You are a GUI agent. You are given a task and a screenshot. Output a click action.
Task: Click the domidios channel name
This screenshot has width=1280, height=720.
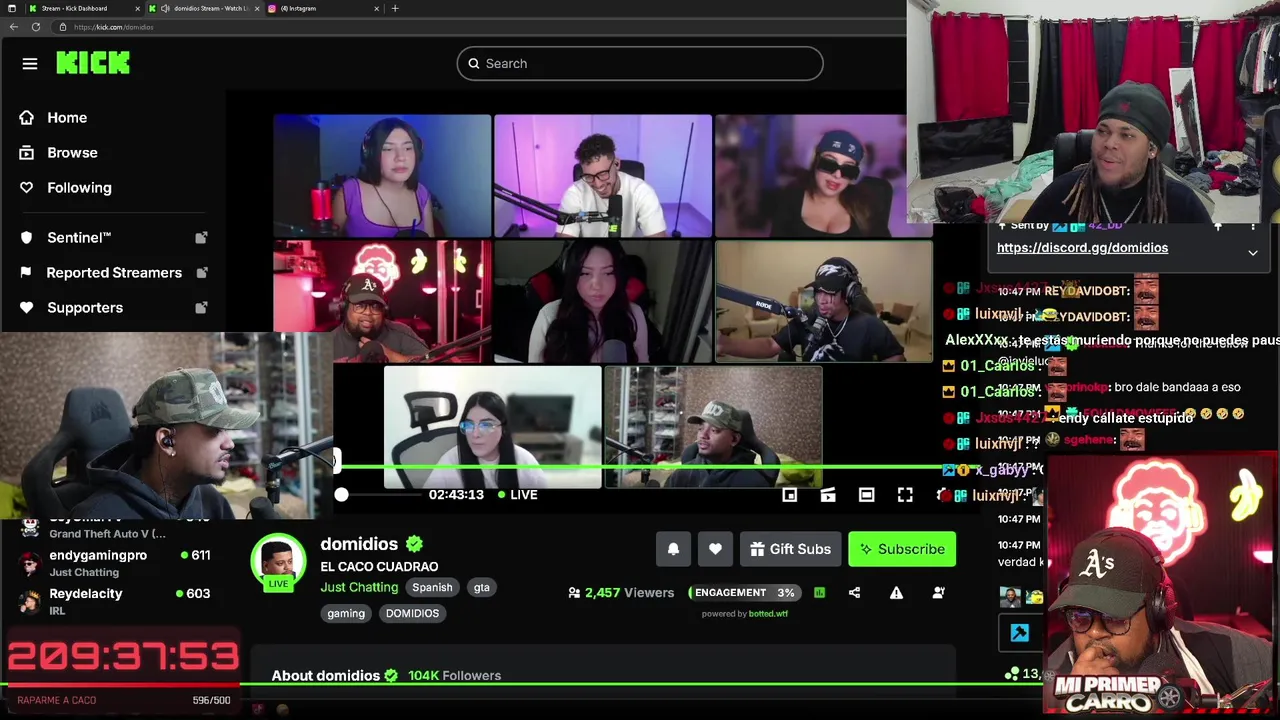pos(359,544)
